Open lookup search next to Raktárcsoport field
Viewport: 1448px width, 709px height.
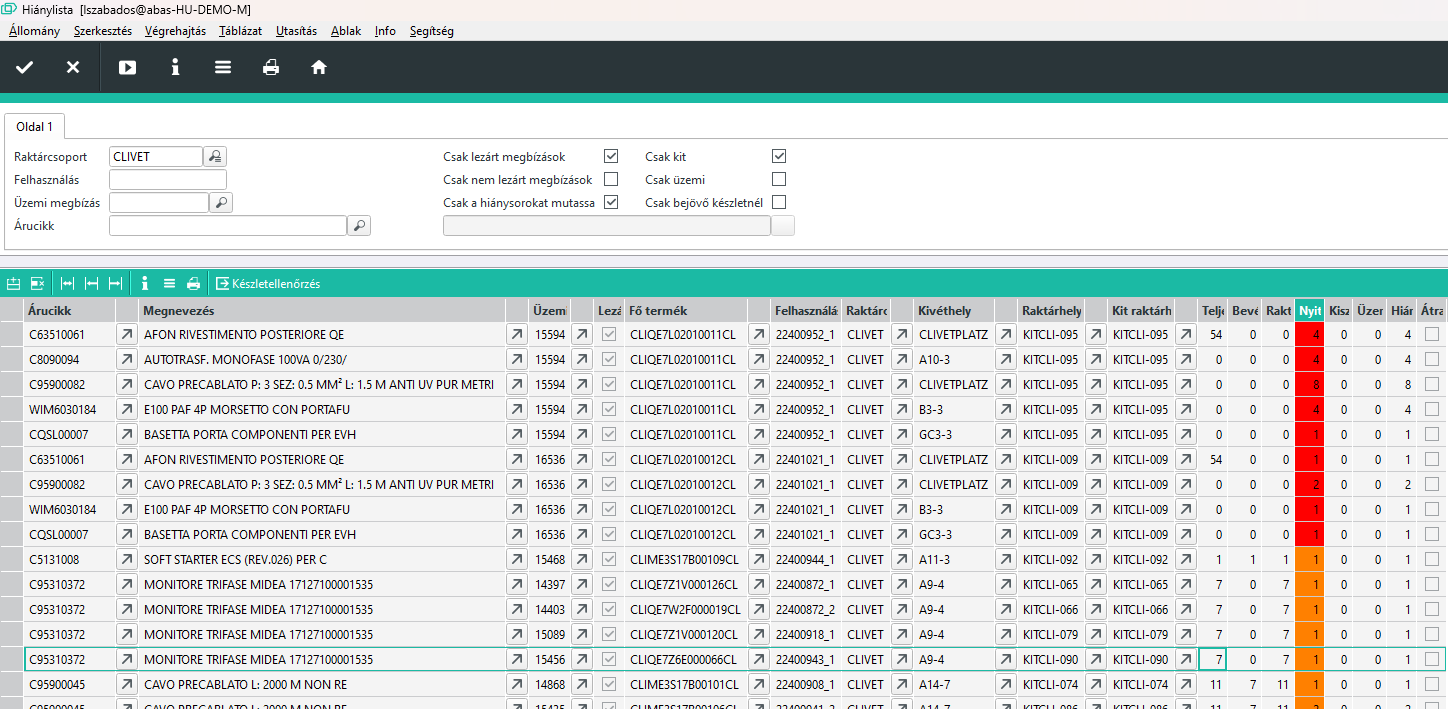click(x=216, y=157)
